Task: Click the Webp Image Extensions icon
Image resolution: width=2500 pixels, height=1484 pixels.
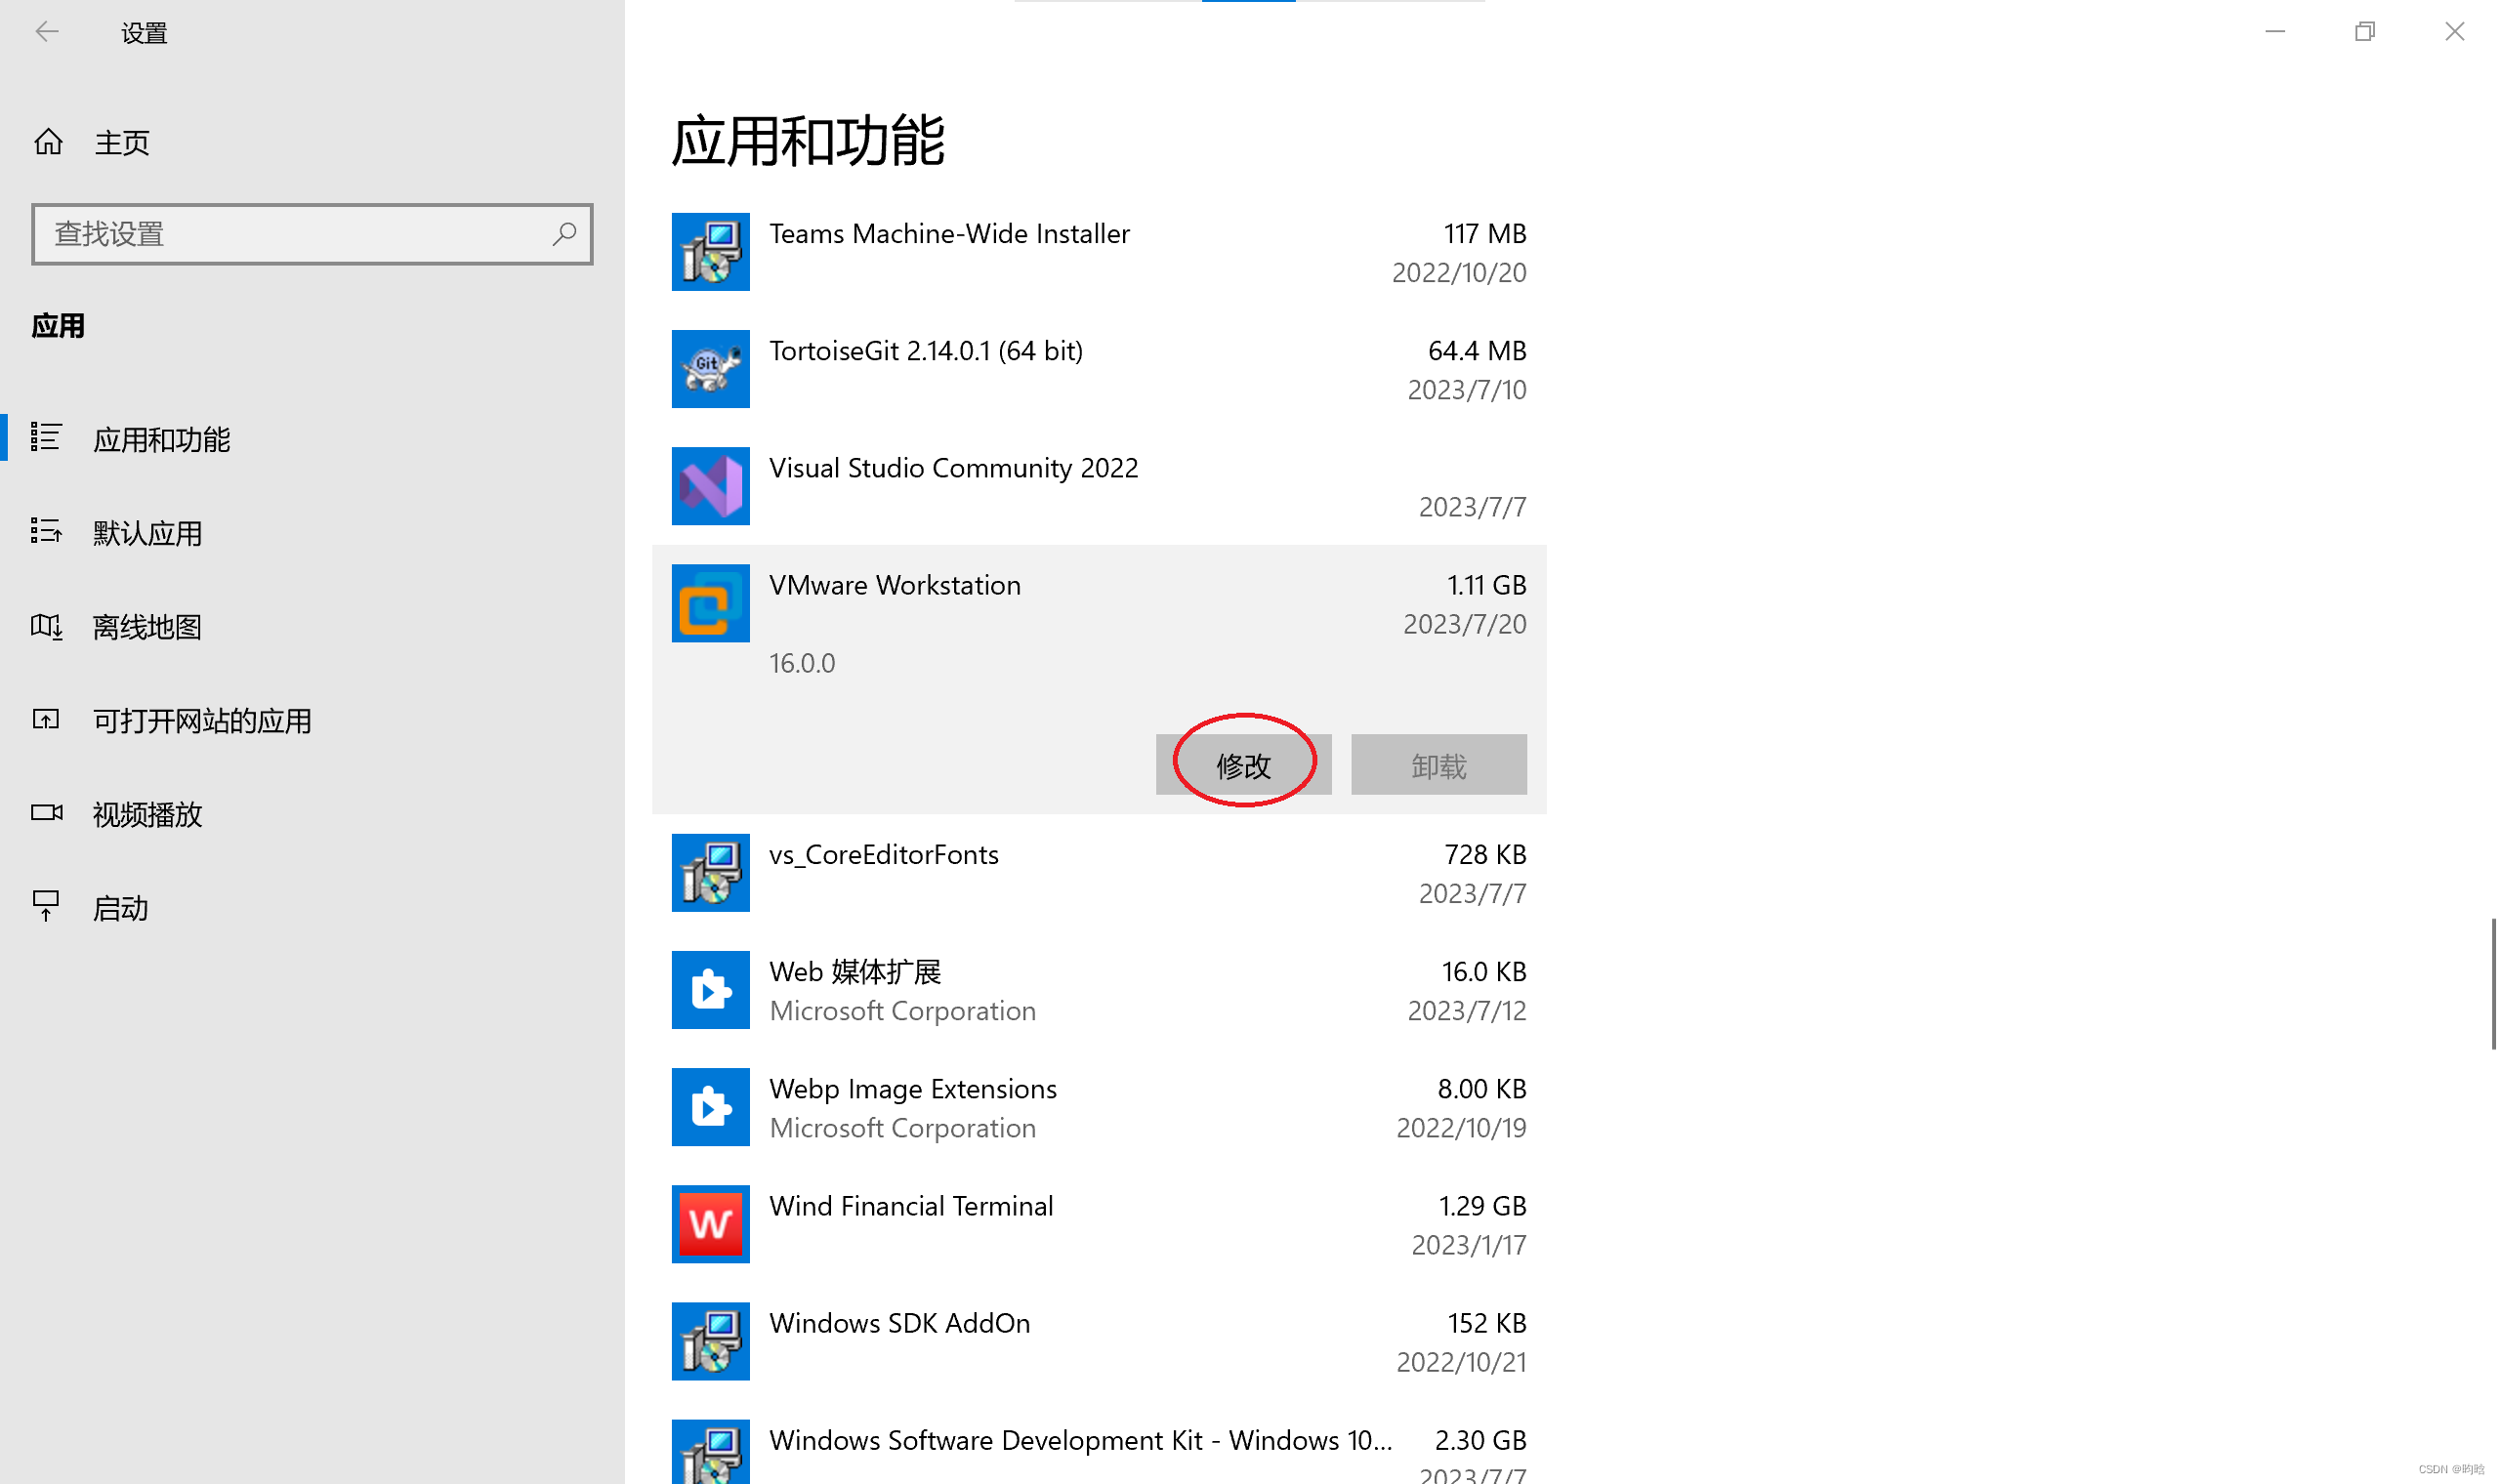Action: (710, 1107)
